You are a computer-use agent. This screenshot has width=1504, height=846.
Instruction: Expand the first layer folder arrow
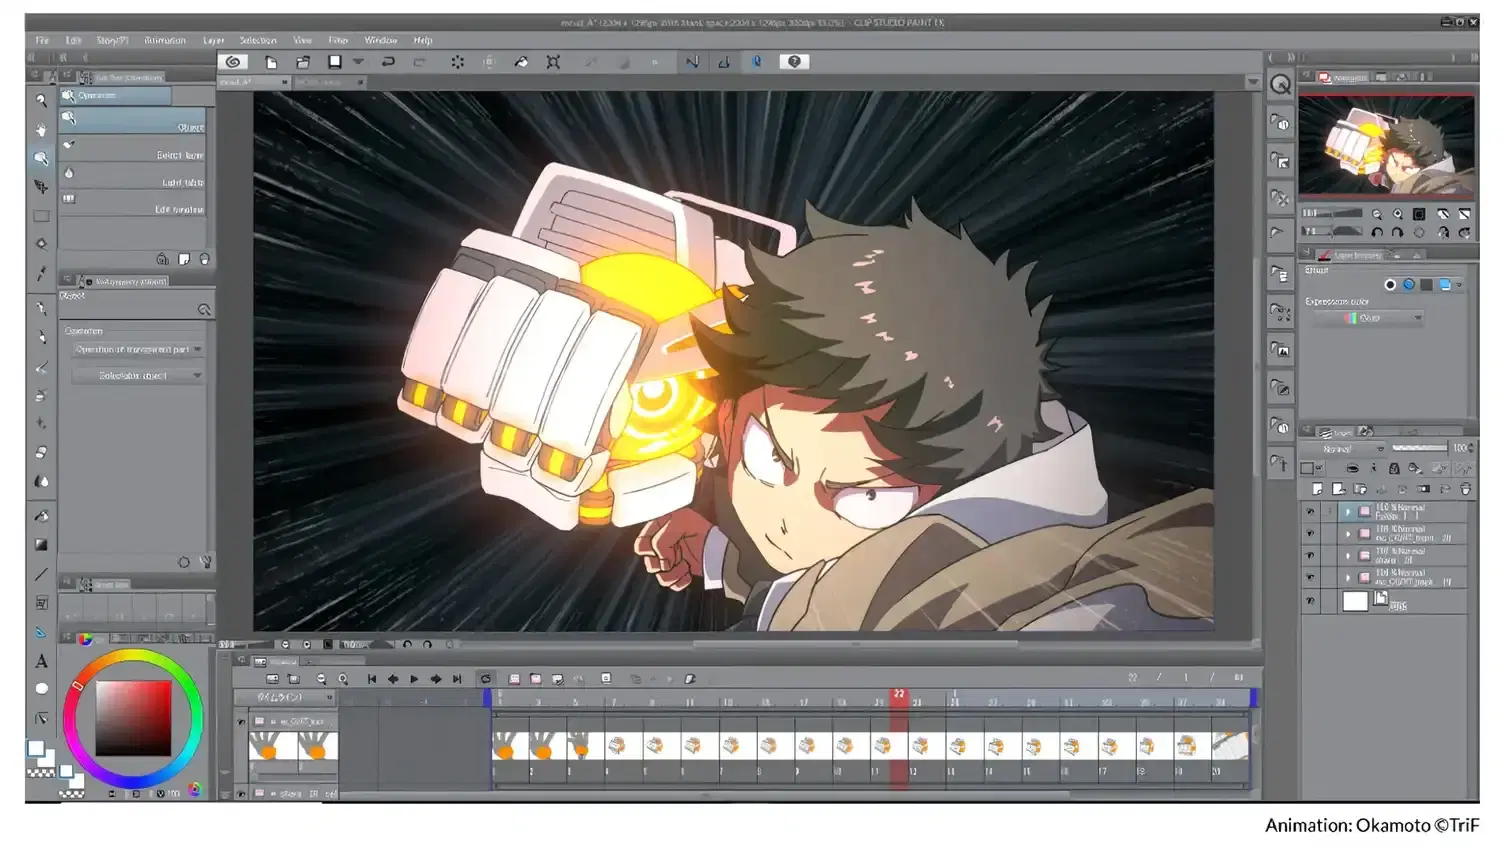(1347, 511)
